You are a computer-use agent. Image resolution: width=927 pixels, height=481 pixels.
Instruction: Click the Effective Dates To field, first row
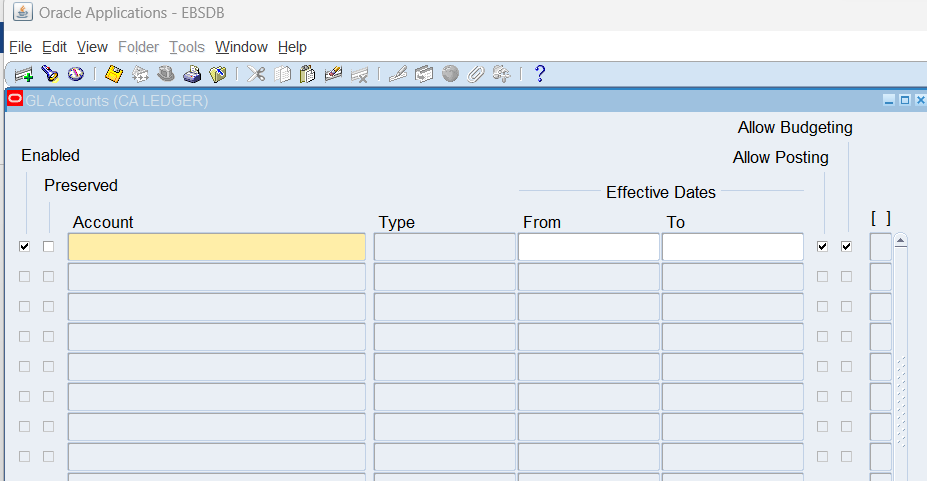tap(732, 247)
